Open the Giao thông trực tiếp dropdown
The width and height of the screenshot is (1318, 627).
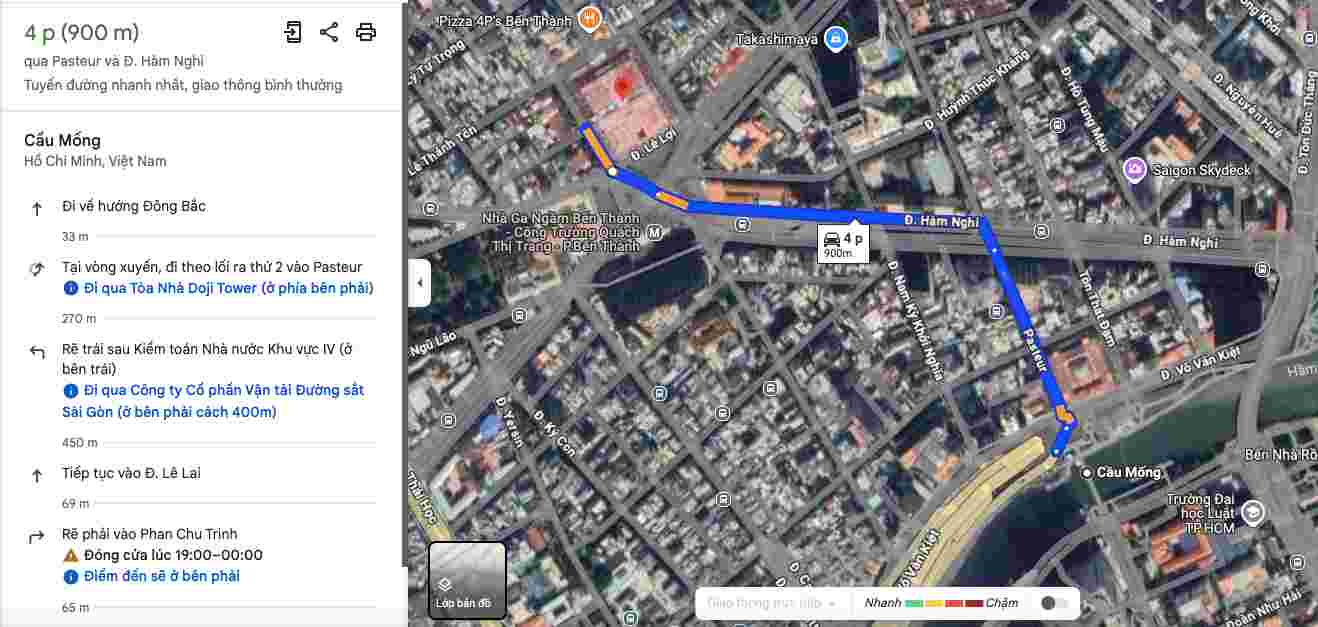click(x=770, y=603)
